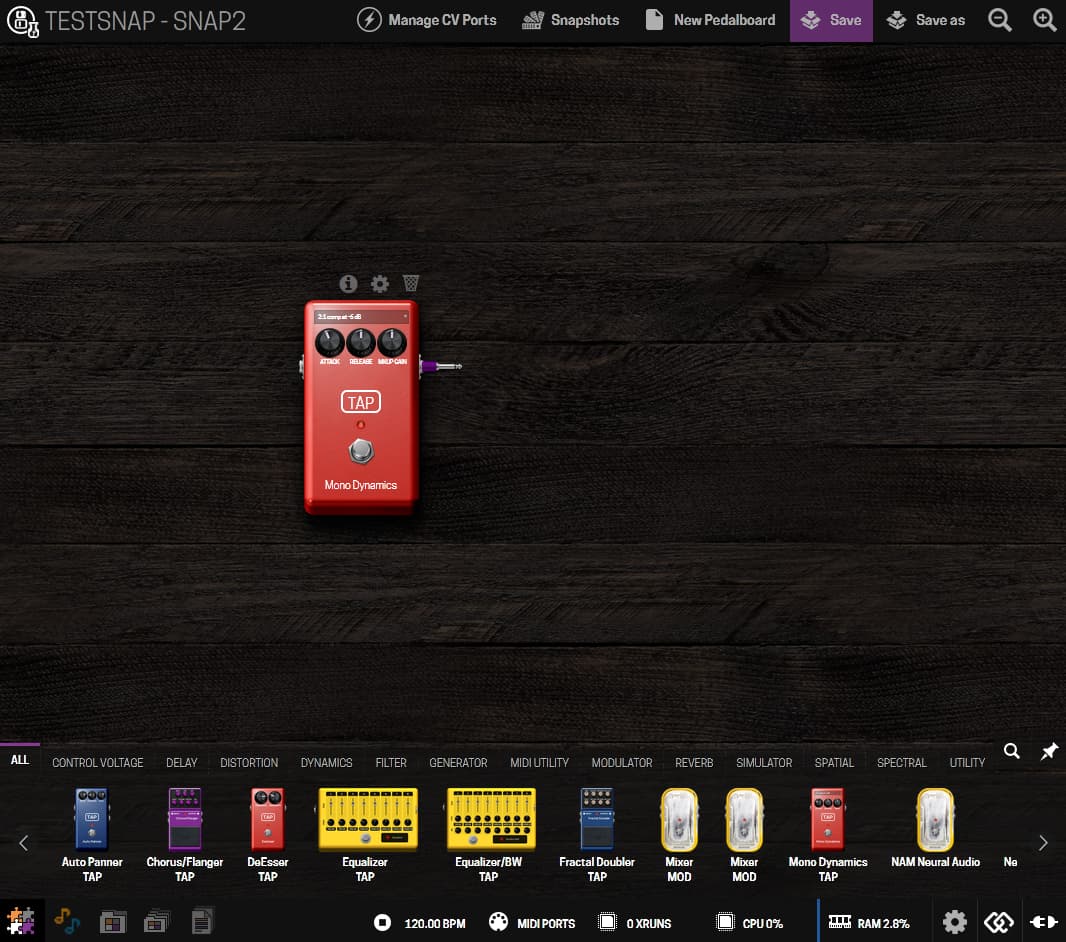Switch to CONTROL VOLTAGE category tab
The image size is (1066, 942).
(98, 763)
